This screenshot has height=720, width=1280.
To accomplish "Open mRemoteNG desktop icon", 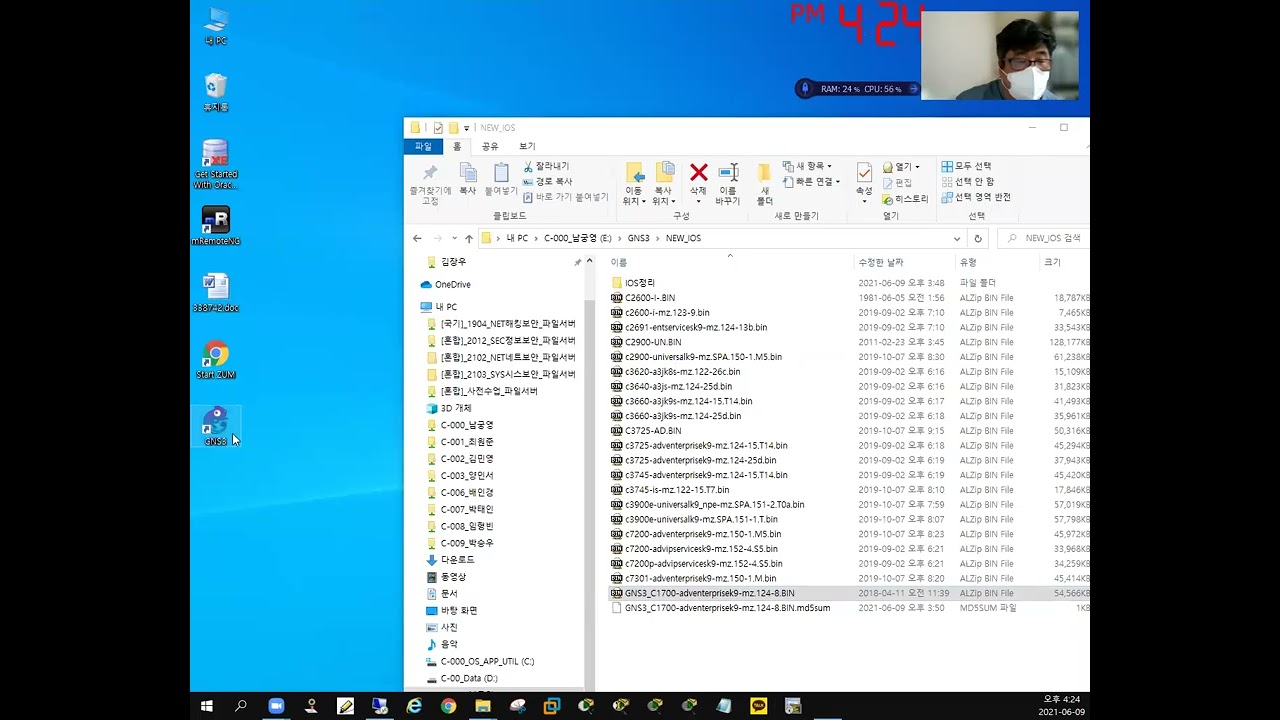I will pyautogui.click(x=216, y=226).
